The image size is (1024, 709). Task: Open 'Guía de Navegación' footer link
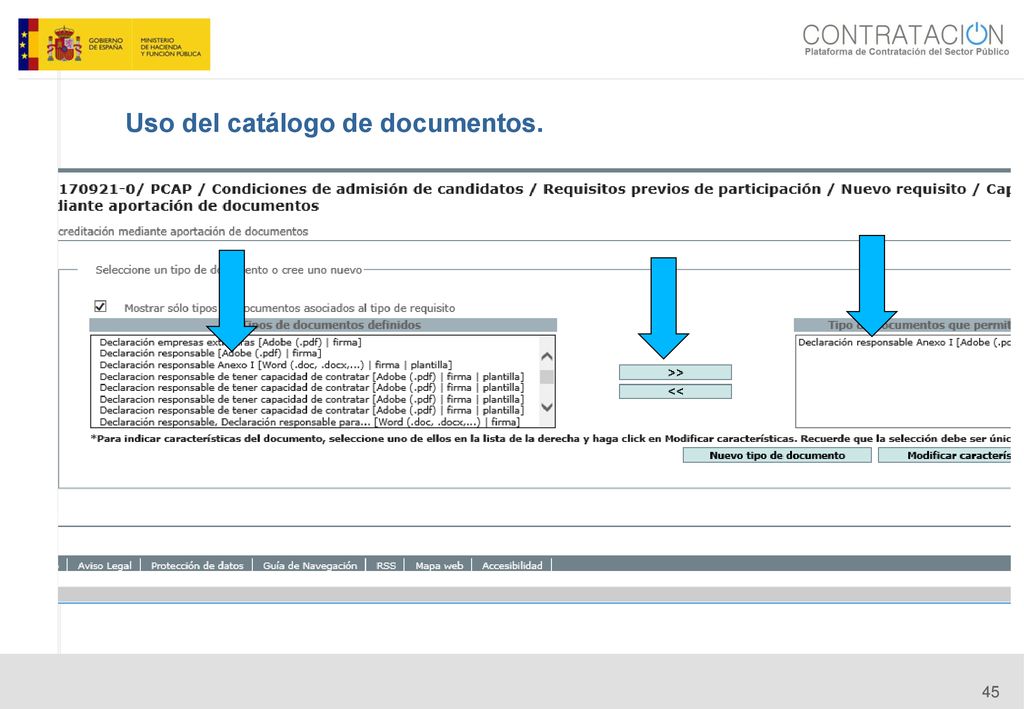coord(310,565)
